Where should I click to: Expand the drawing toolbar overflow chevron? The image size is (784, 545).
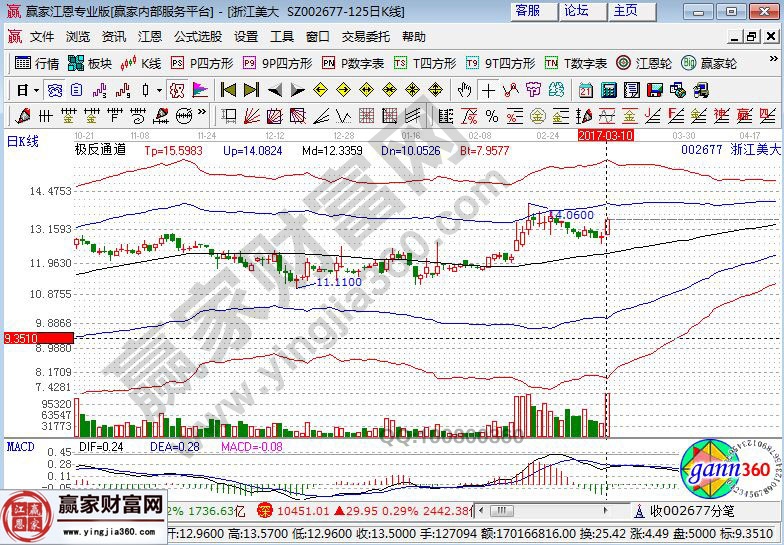[202, 112]
